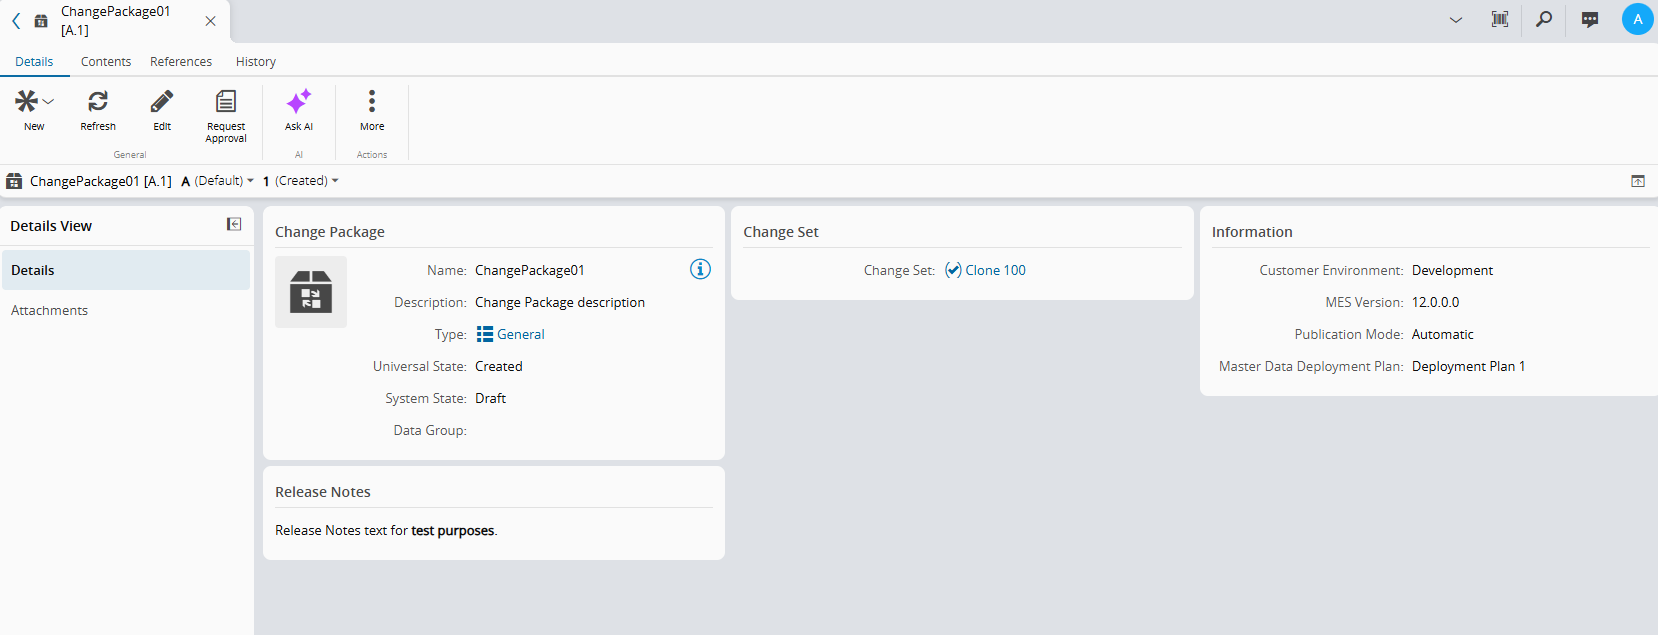Switch to the History tab

[x=256, y=62]
